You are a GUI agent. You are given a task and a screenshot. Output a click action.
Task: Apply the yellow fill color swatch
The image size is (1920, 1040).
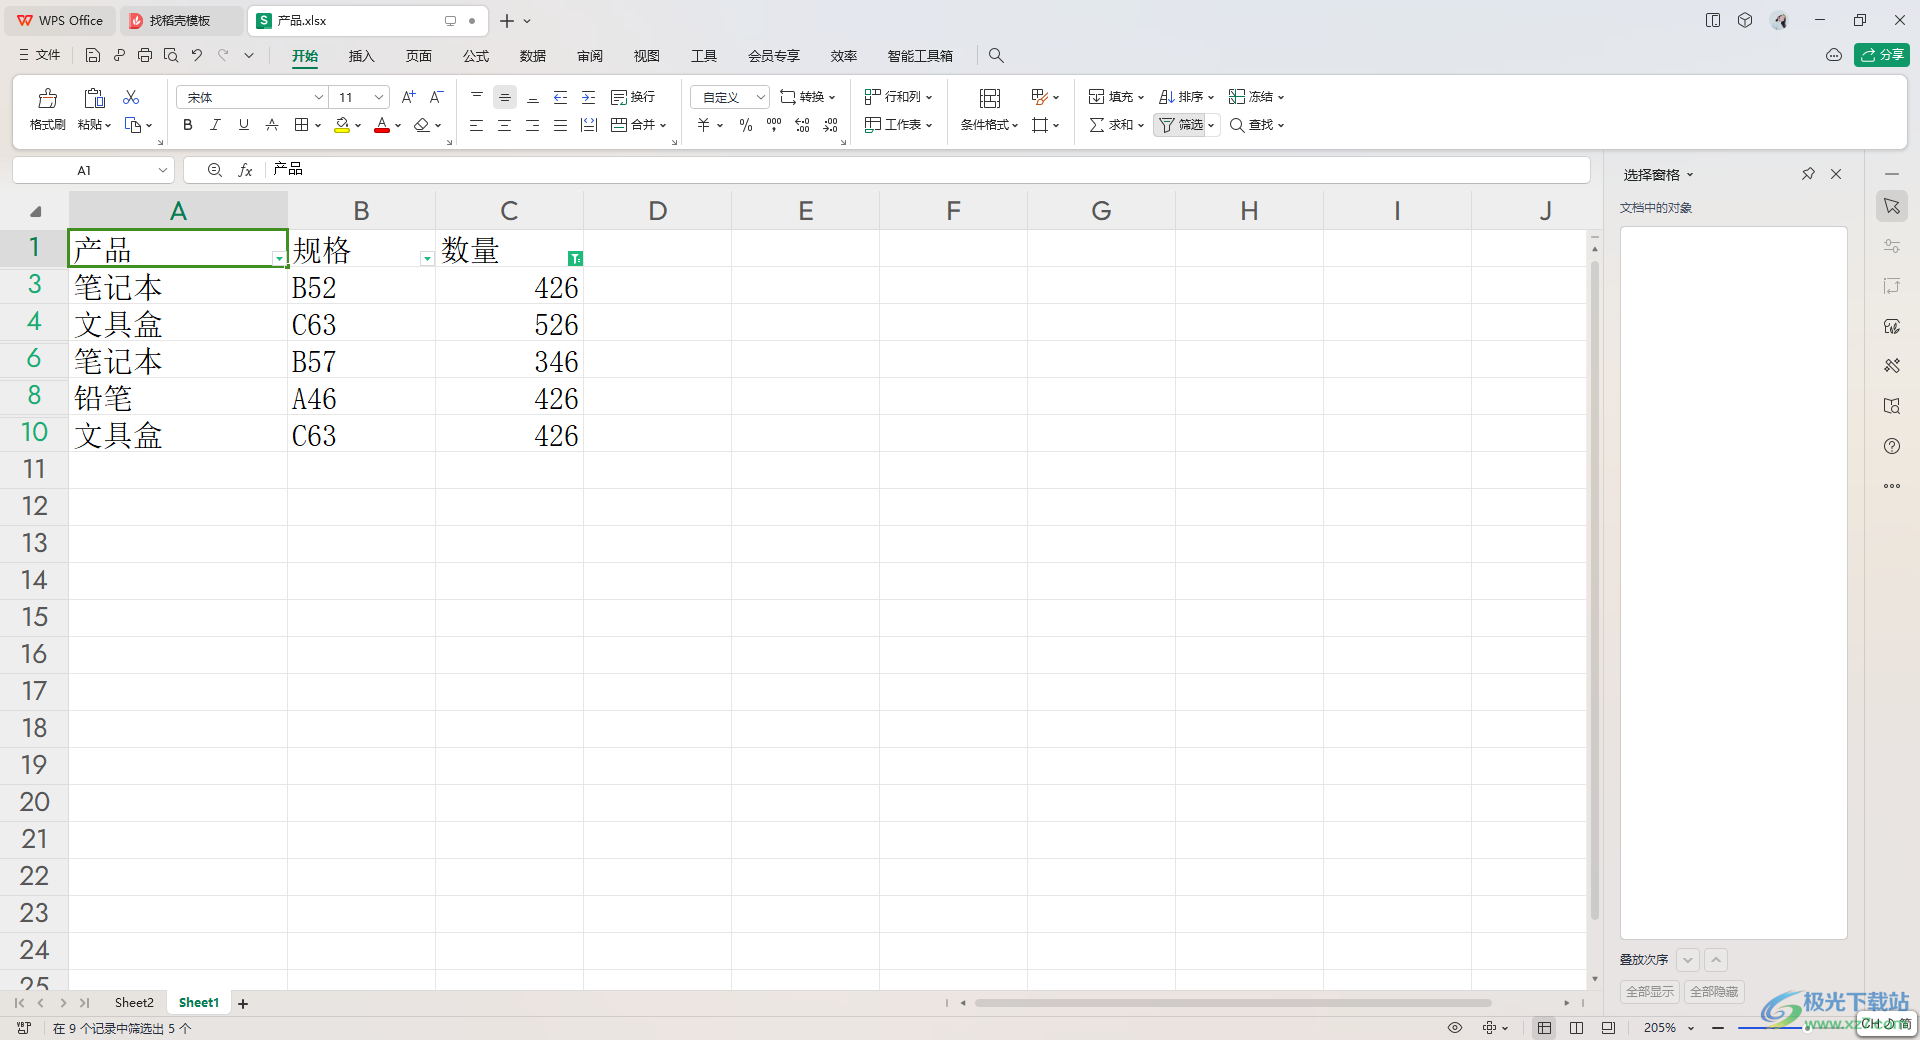point(342,125)
